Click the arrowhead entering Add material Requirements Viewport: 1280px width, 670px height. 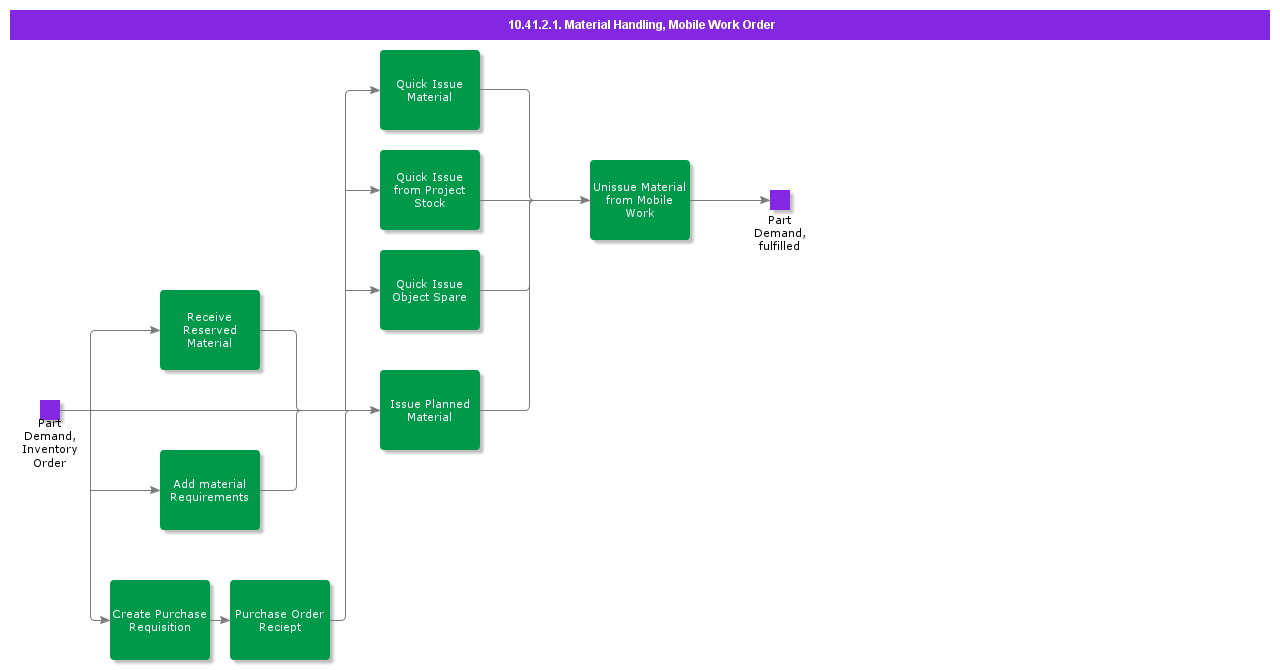point(154,490)
